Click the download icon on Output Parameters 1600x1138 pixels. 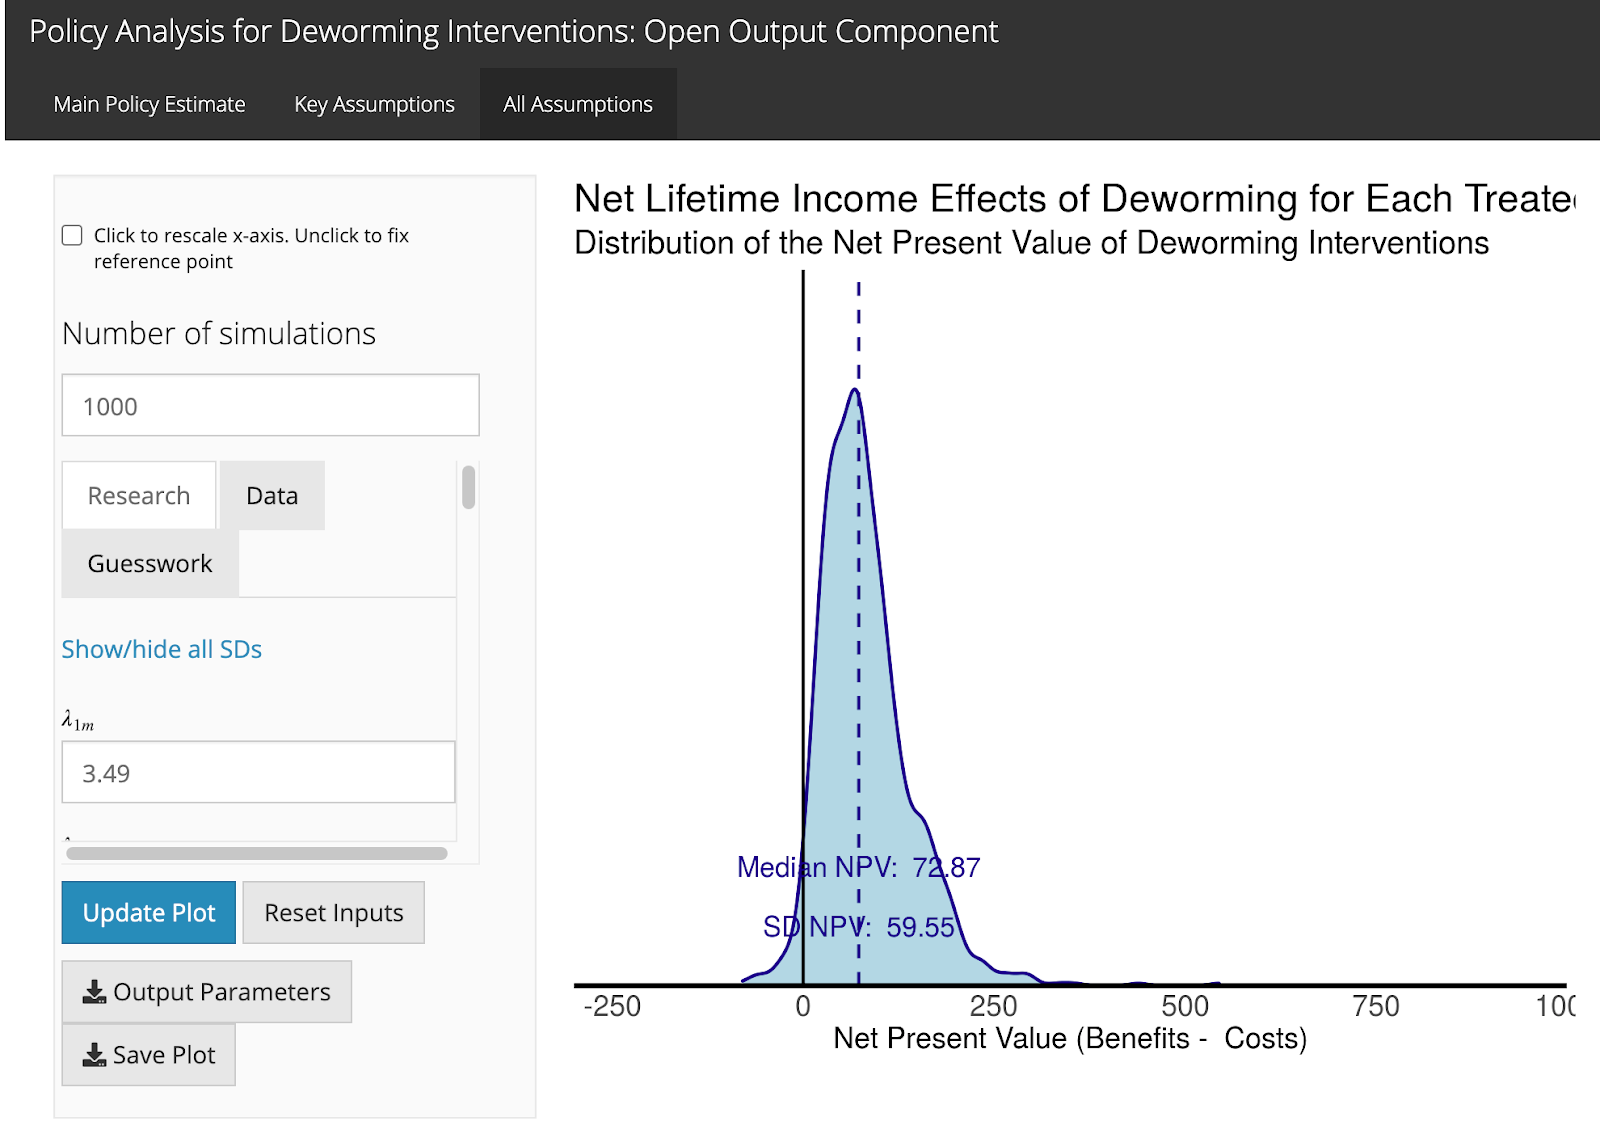coord(94,992)
